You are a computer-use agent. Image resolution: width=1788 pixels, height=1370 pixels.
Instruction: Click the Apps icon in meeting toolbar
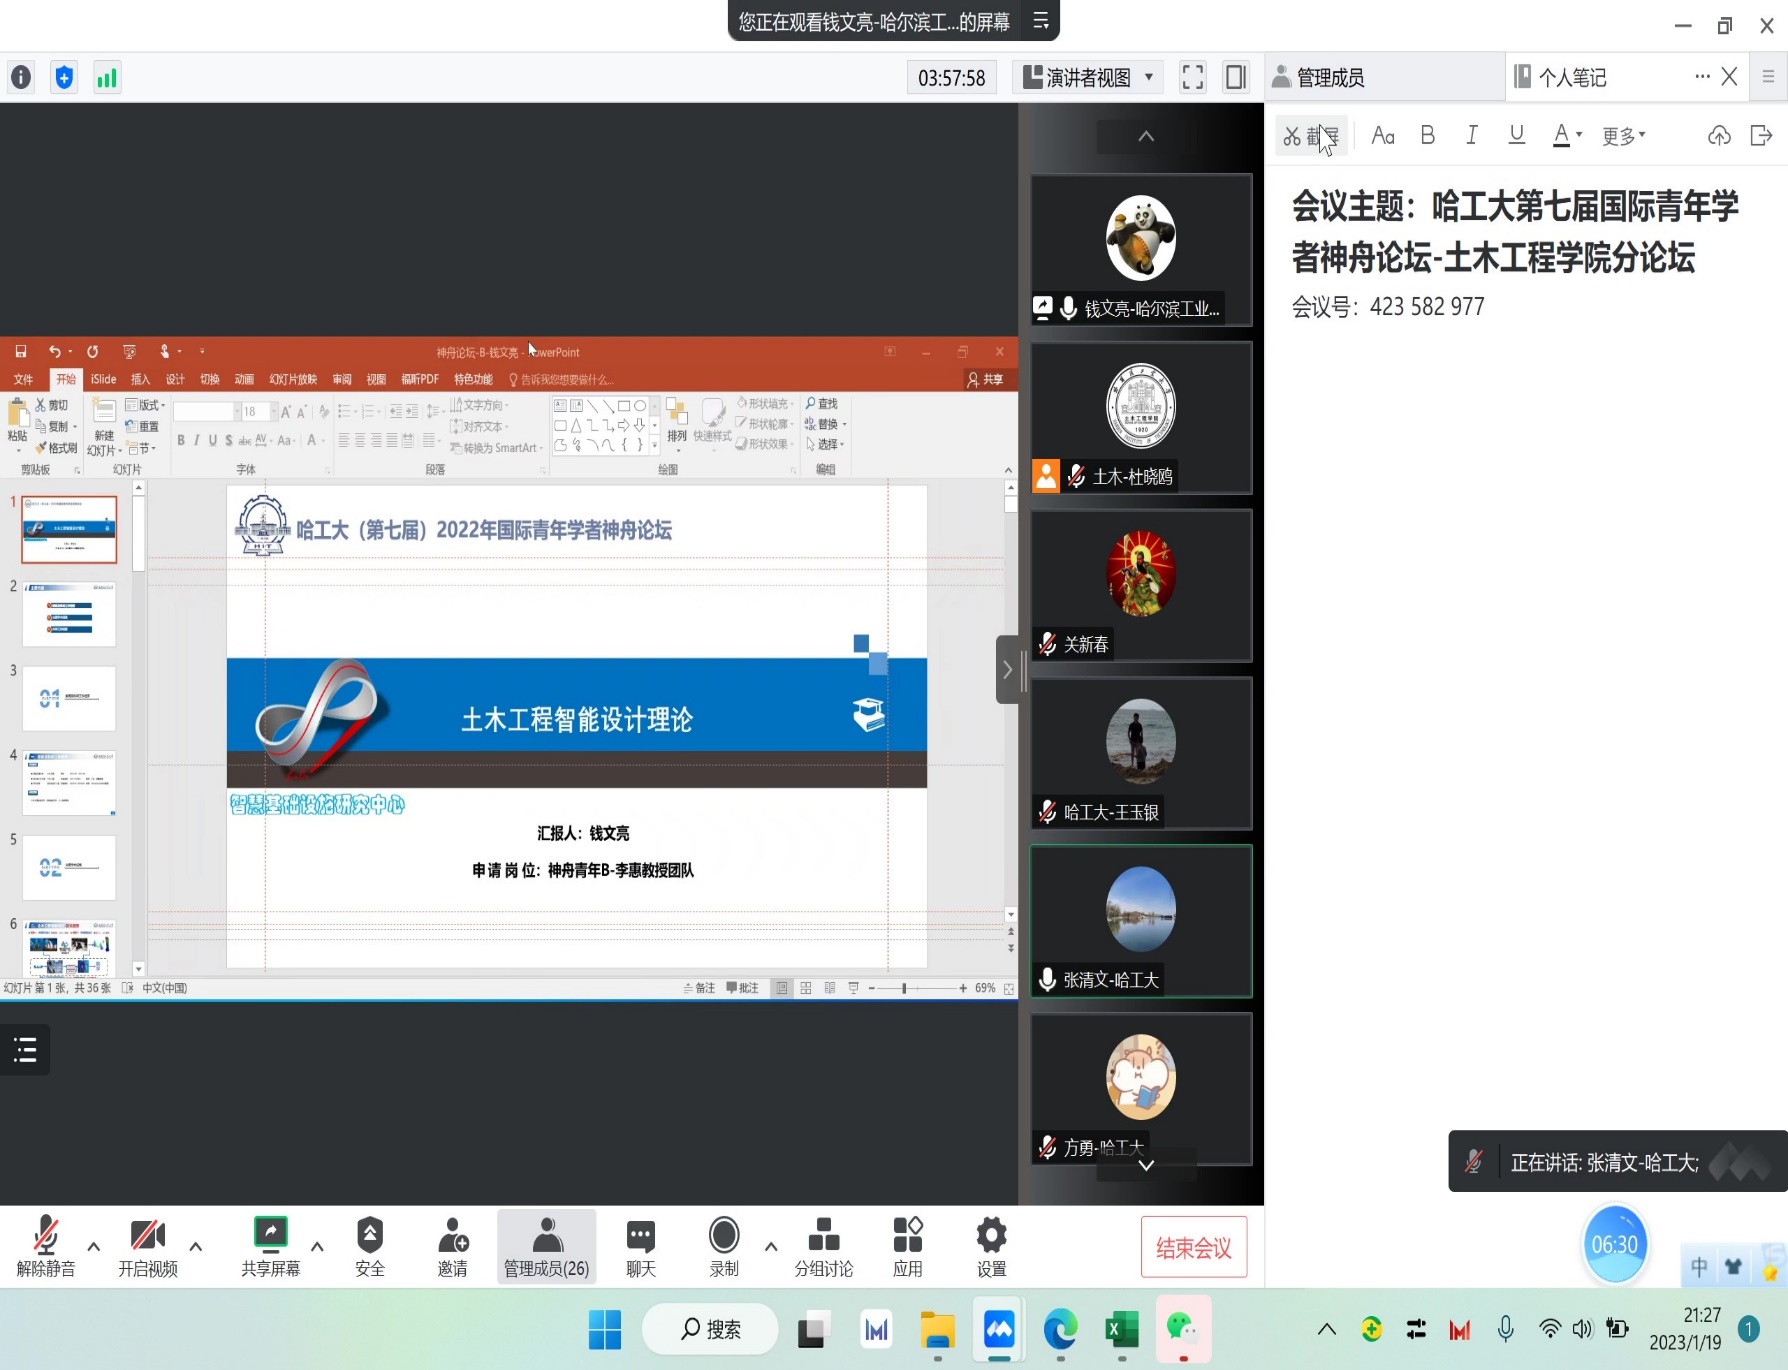tap(907, 1246)
